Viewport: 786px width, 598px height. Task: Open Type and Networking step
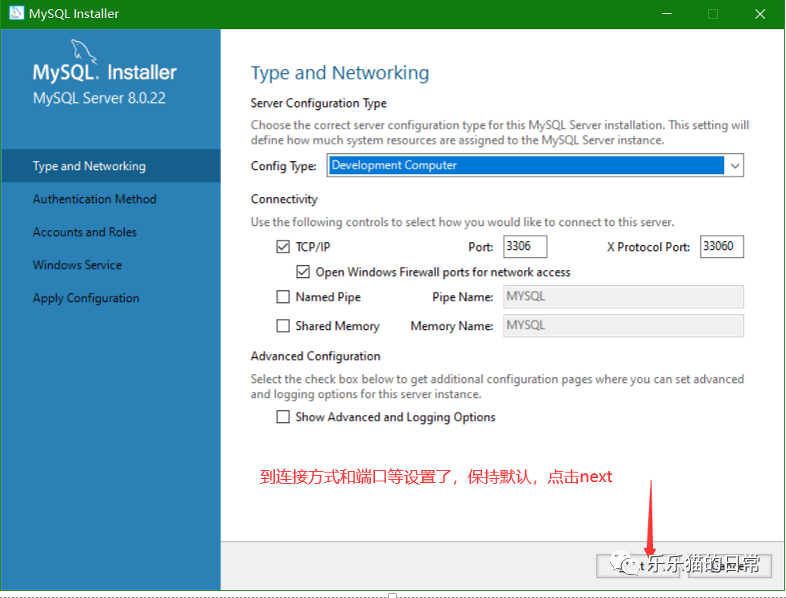point(111,166)
